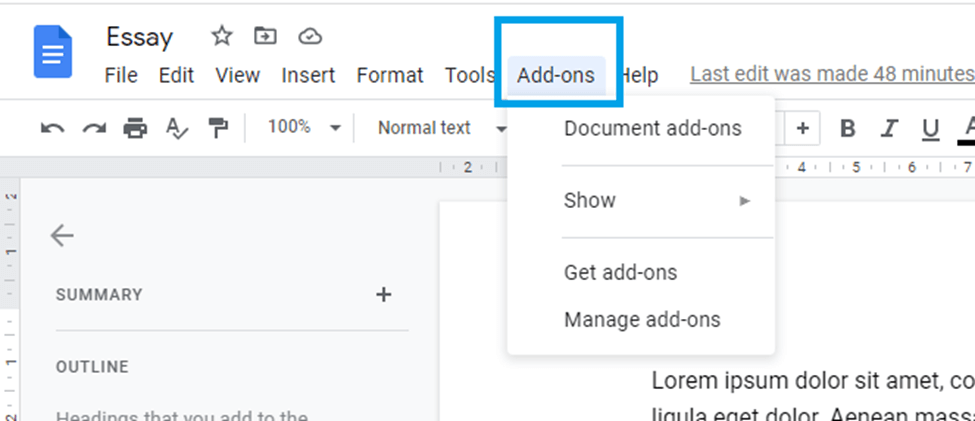Click the Add-ons menu
This screenshot has width=975, height=421.
tap(556, 76)
